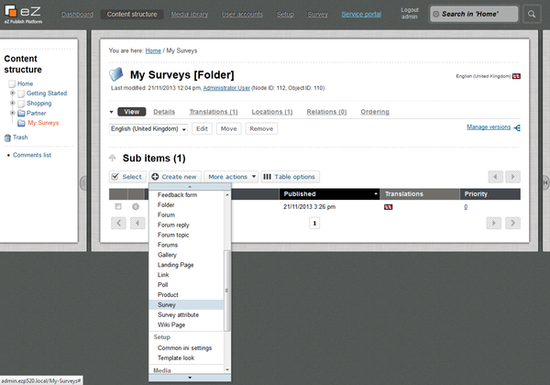Click the Manage versions arrow icon

click(x=517, y=128)
